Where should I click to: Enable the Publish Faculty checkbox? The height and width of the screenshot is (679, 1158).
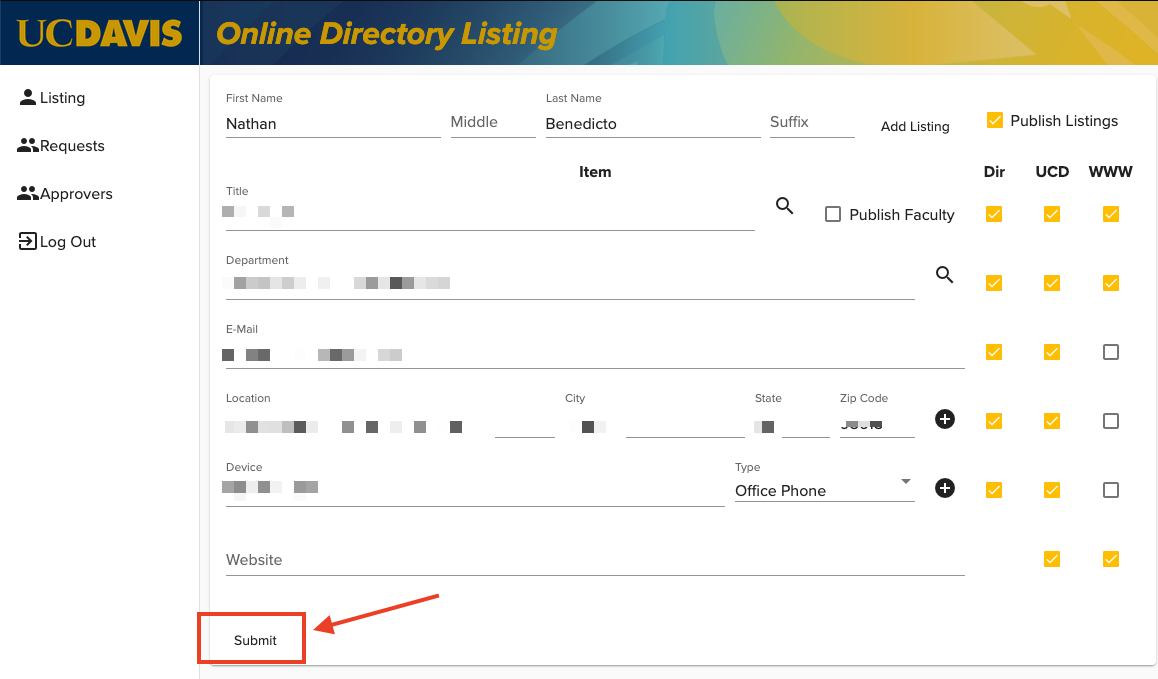click(x=833, y=214)
